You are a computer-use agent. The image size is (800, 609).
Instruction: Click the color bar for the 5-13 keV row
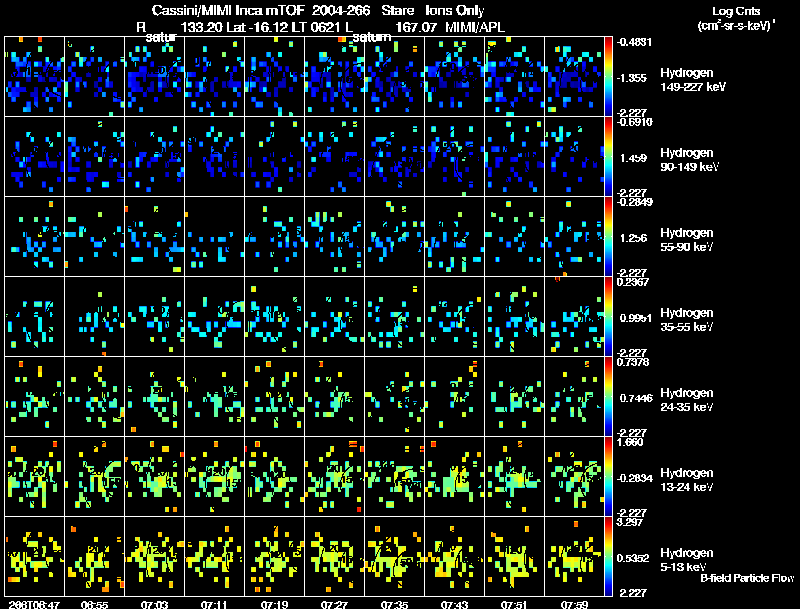(x=608, y=557)
